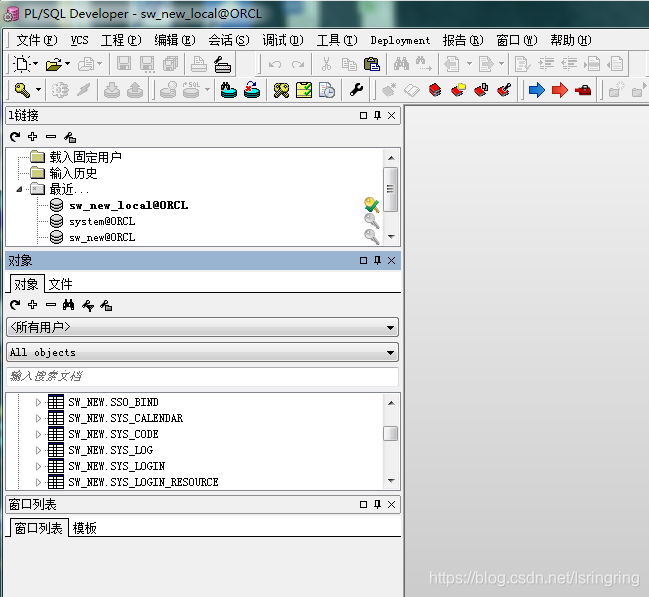
Task: Pin the 对象 panel
Action: point(377,260)
